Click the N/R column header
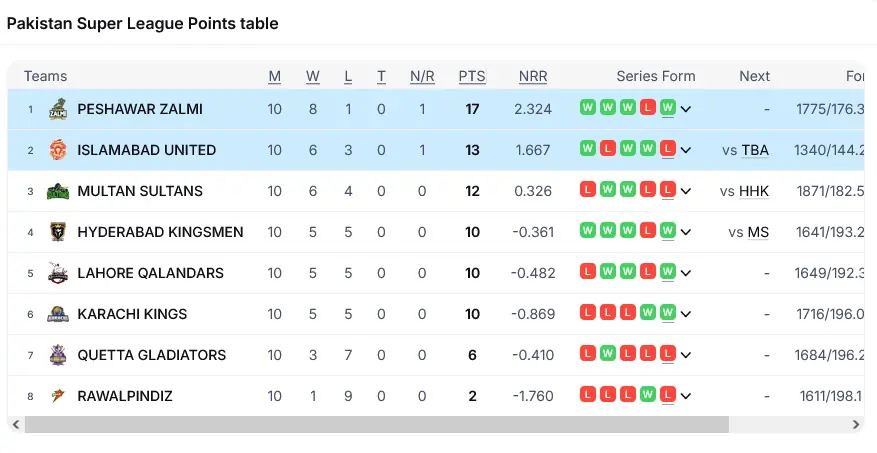This screenshot has height=453, width=877. (x=422, y=76)
